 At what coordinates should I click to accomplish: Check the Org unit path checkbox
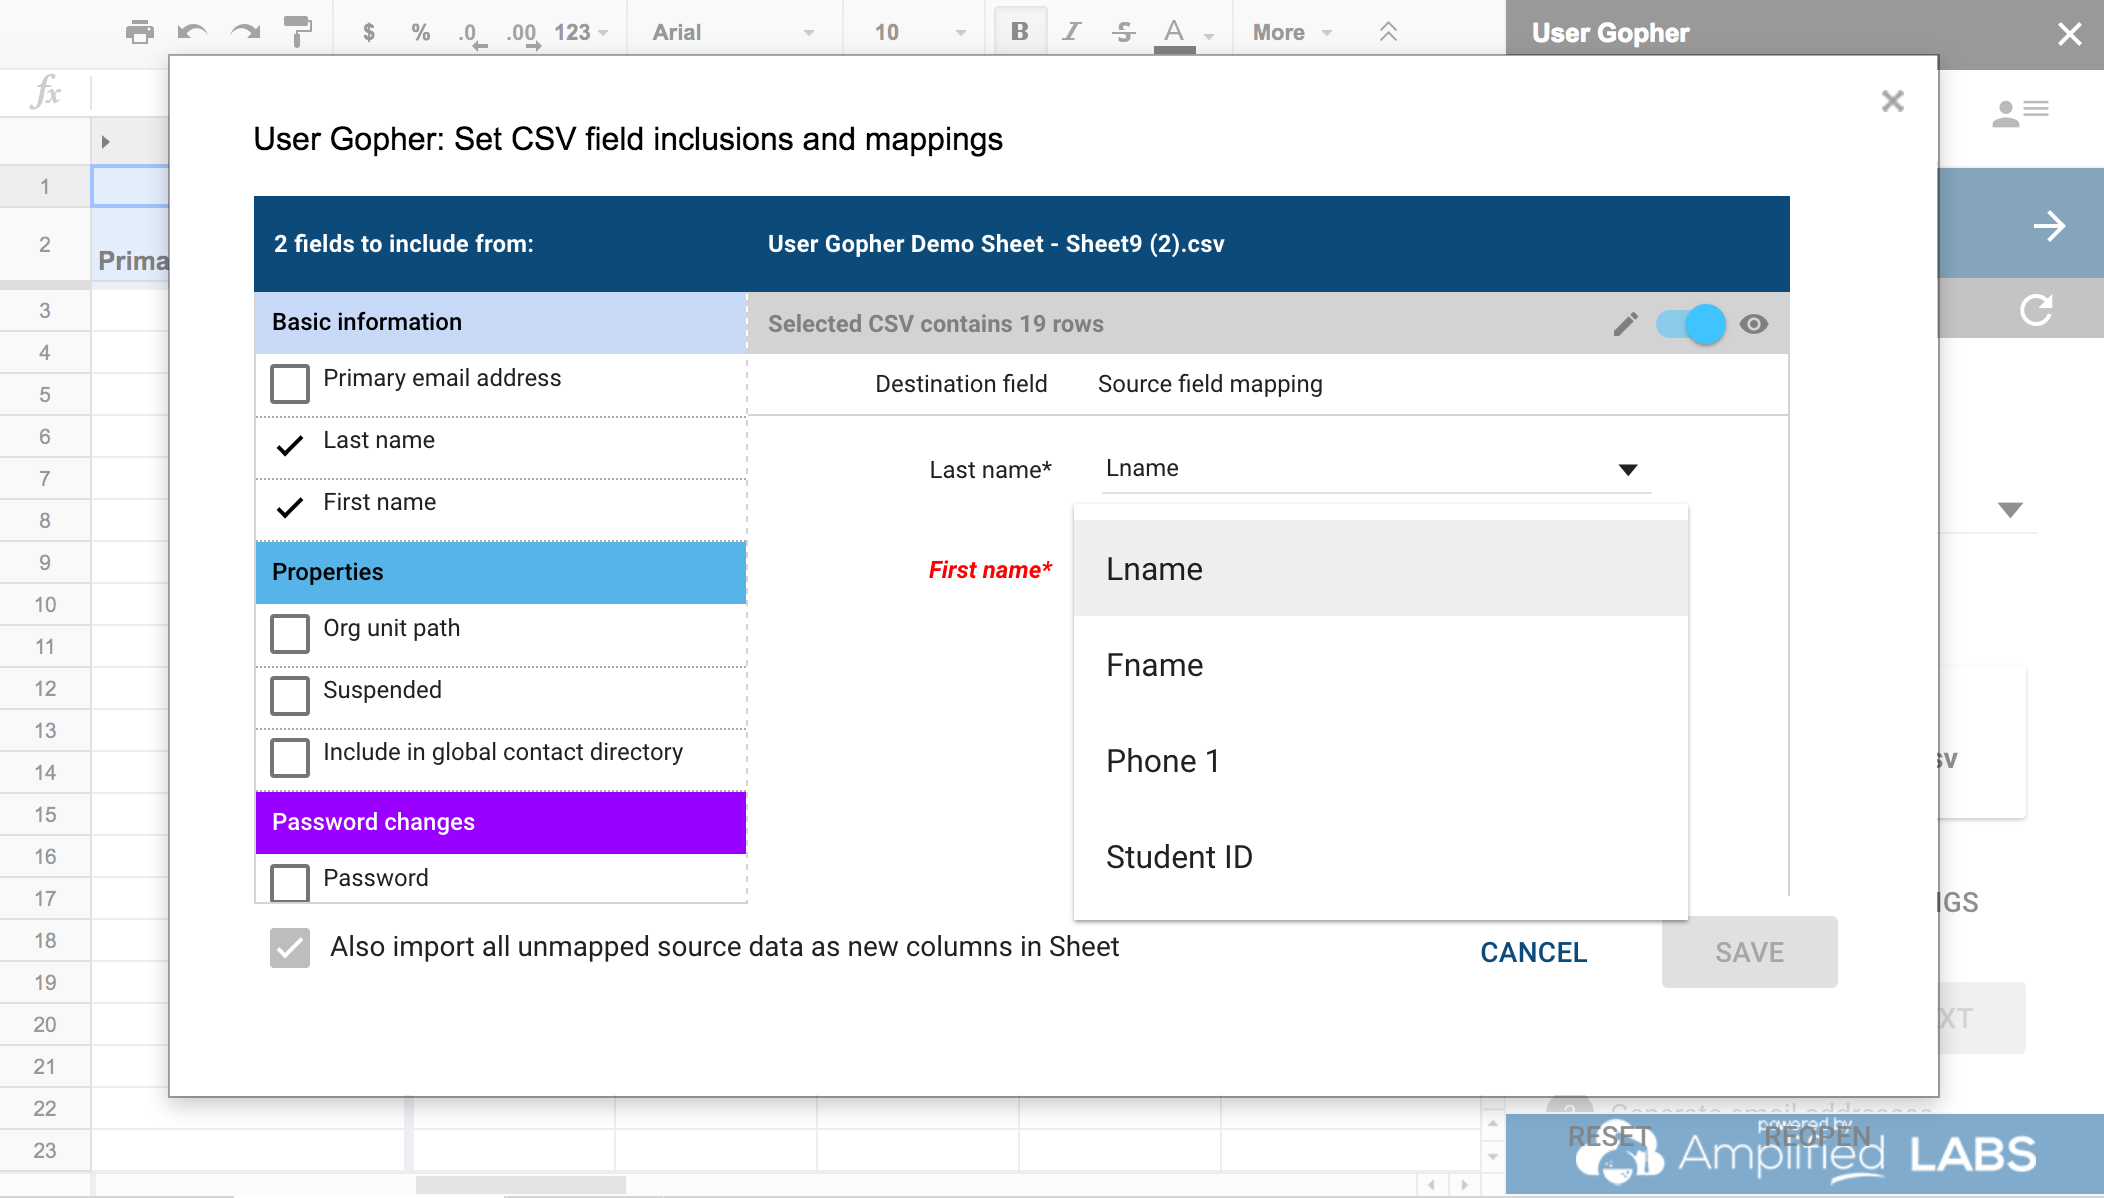[290, 633]
